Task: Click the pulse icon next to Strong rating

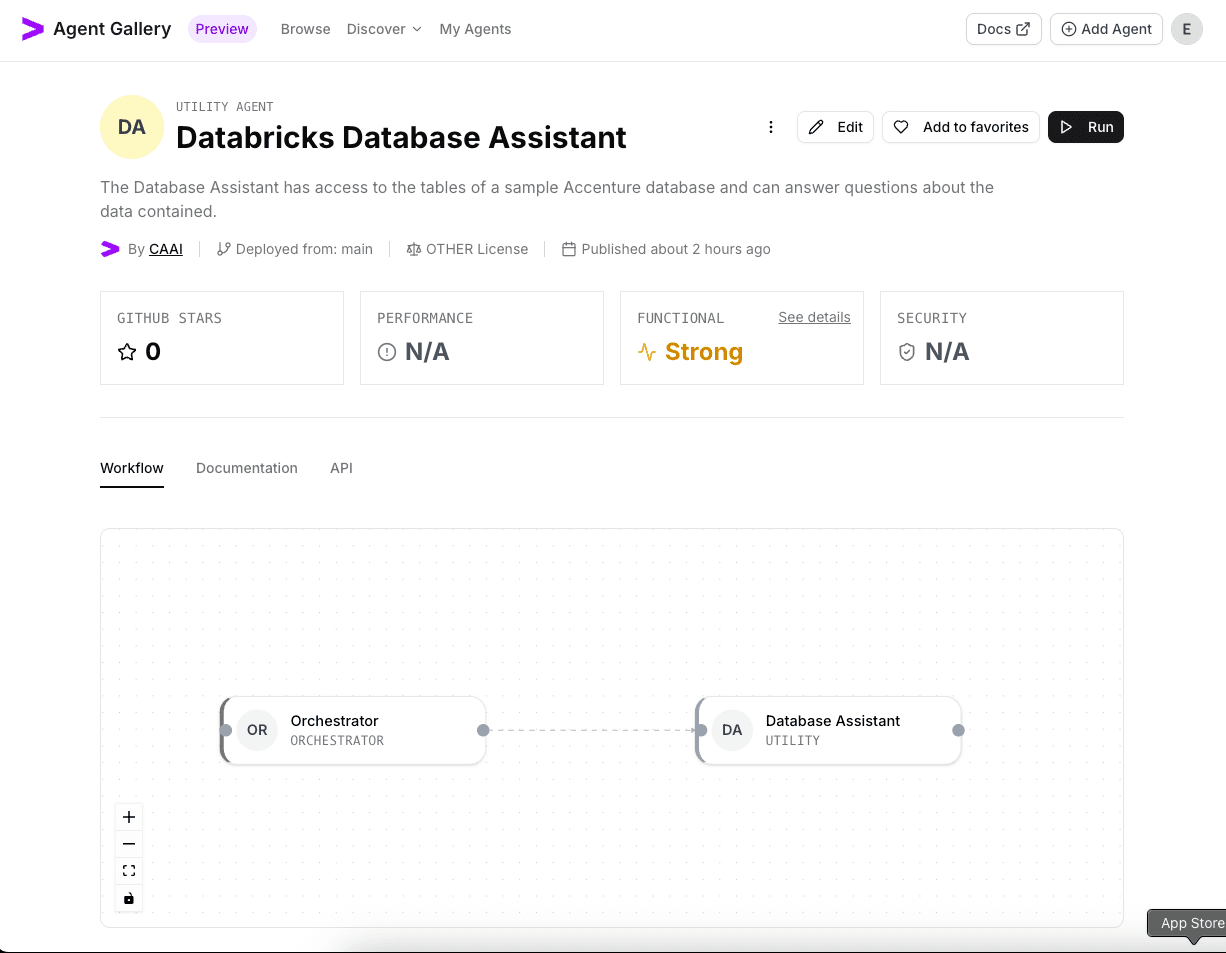Action: point(645,352)
